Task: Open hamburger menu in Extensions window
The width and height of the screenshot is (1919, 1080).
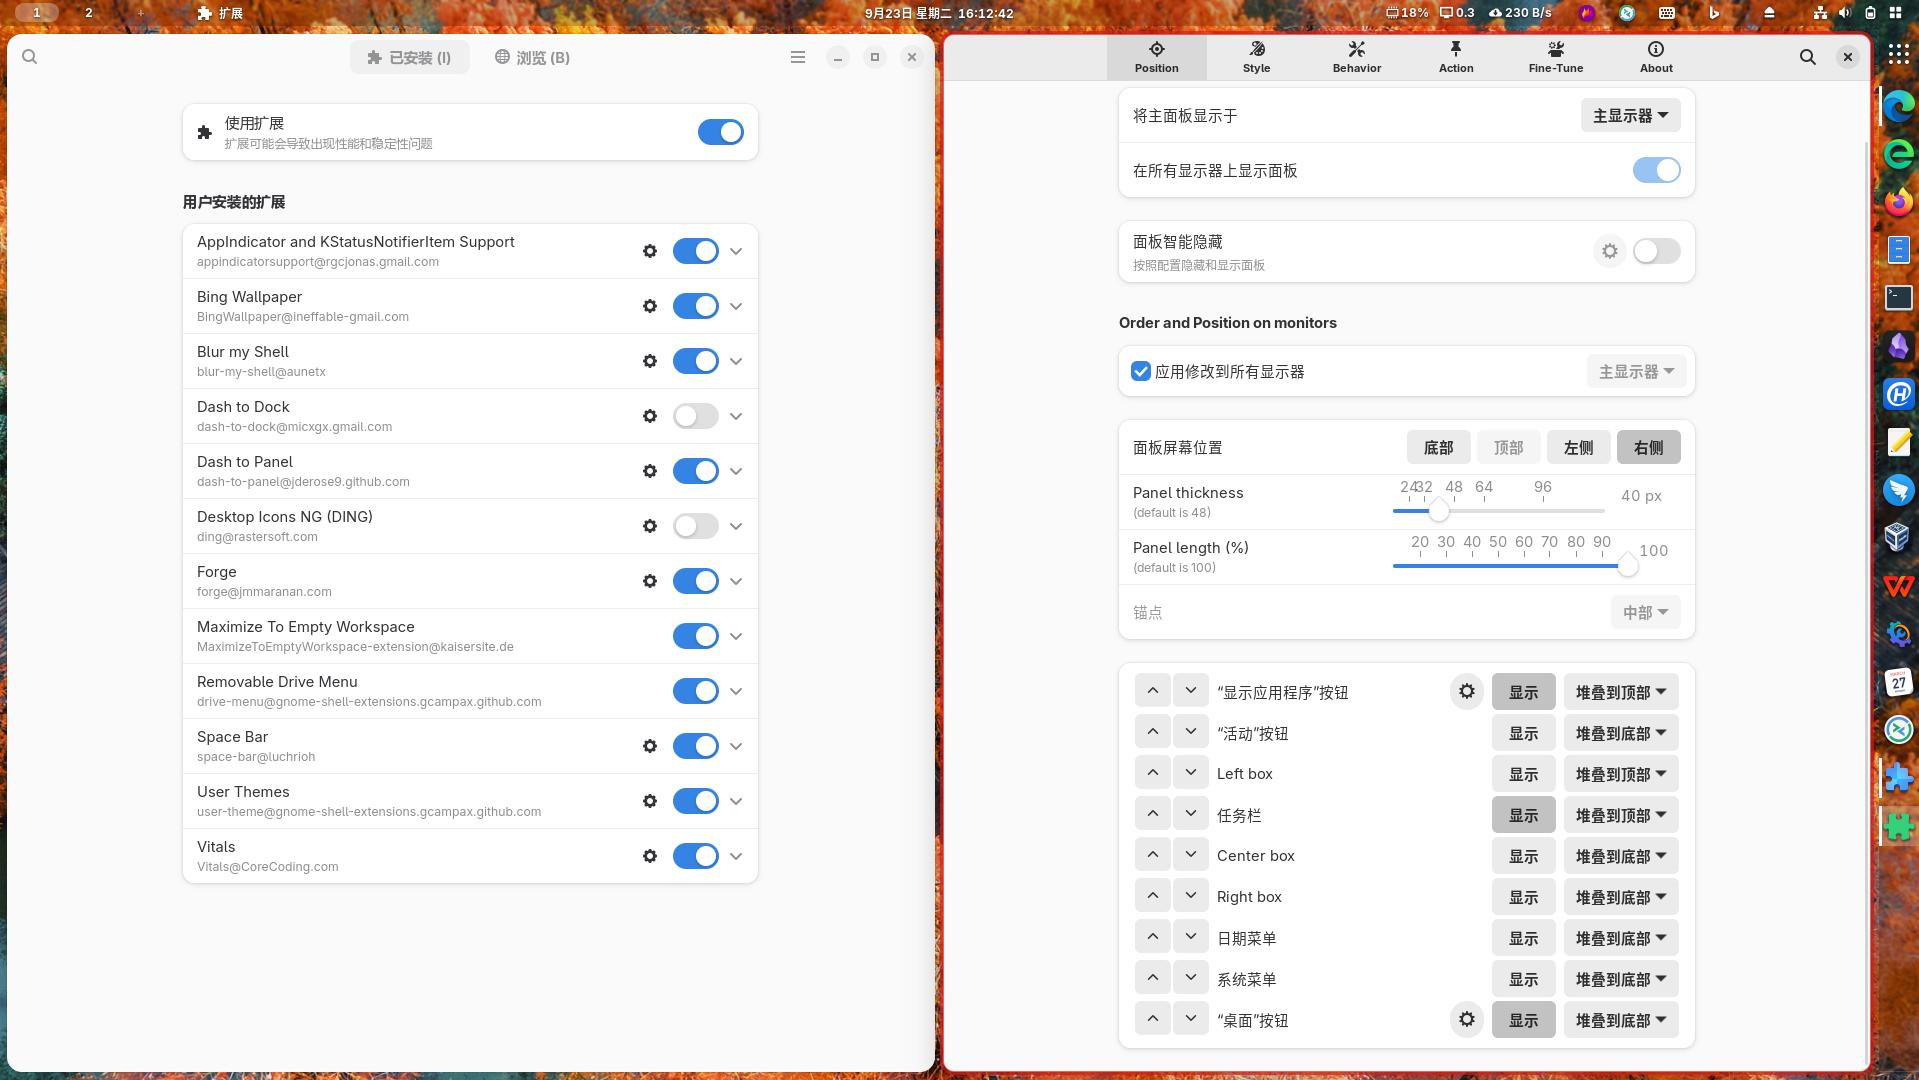Action: 798,58
